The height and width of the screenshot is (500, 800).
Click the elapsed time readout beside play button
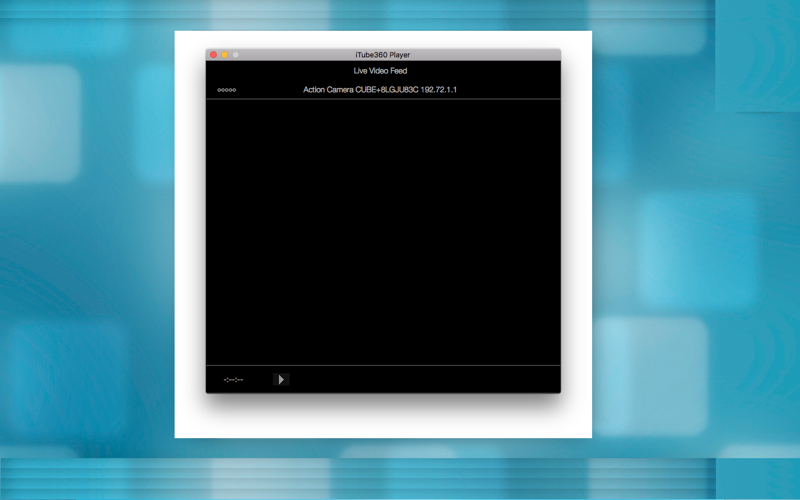coord(233,380)
